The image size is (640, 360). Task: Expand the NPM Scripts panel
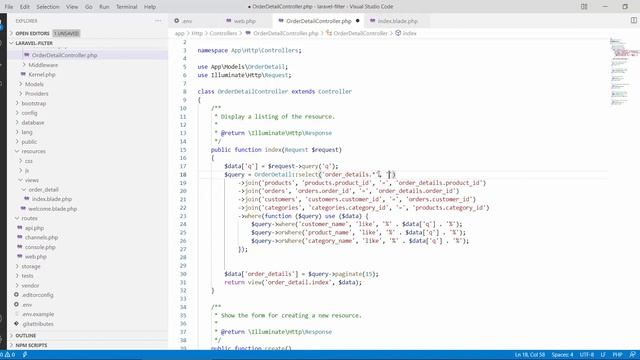[11, 345]
